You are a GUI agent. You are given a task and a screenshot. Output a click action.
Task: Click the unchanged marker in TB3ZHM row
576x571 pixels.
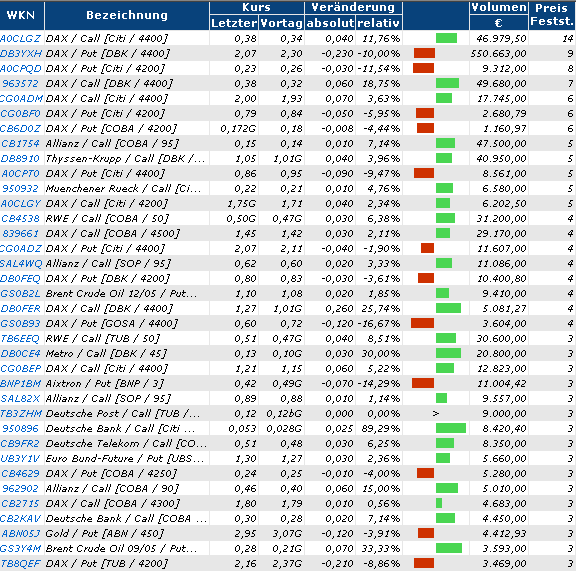[x=436, y=413]
